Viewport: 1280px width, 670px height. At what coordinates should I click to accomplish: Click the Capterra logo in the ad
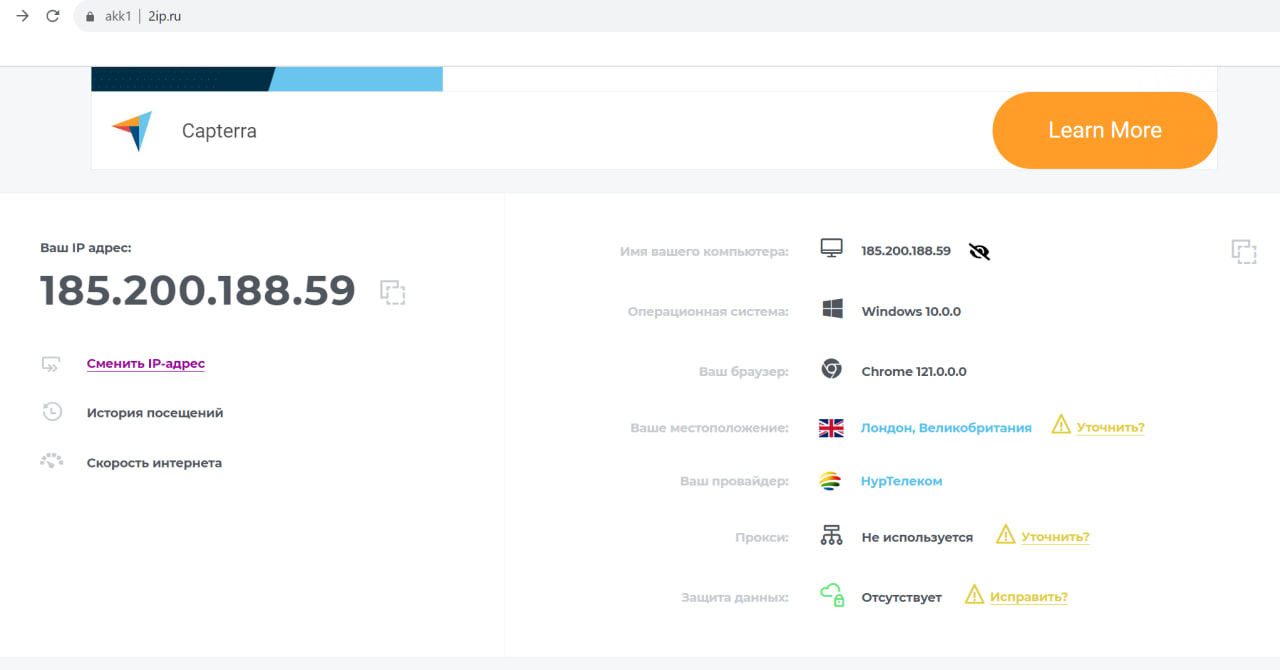[132, 131]
